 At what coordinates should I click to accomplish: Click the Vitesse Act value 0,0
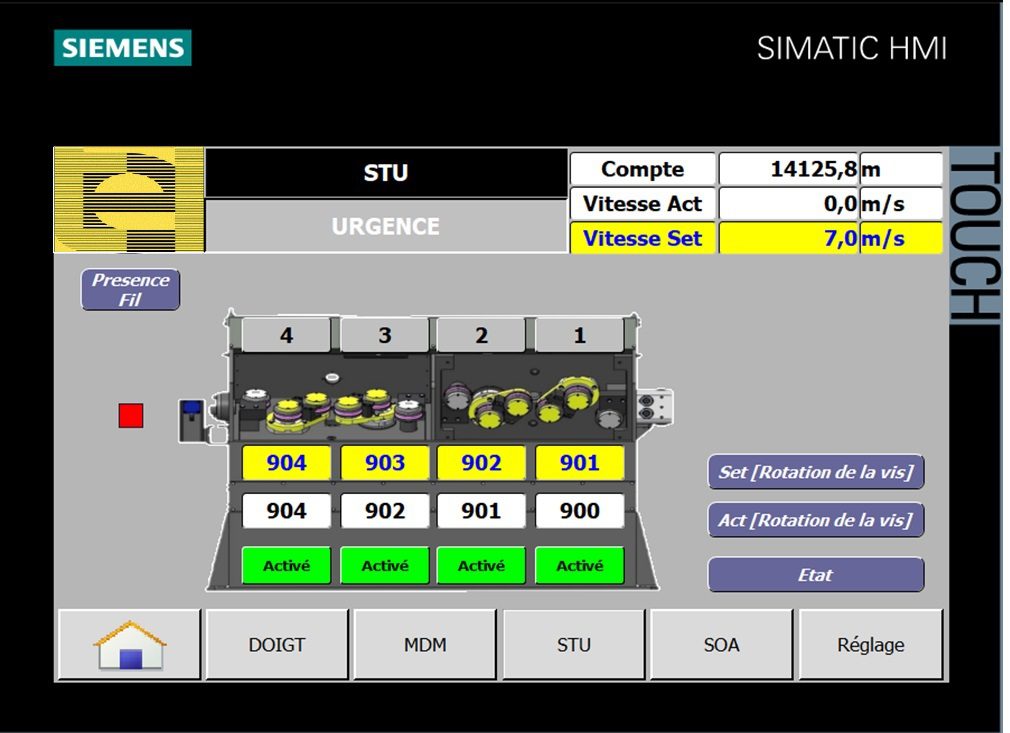click(x=789, y=204)
